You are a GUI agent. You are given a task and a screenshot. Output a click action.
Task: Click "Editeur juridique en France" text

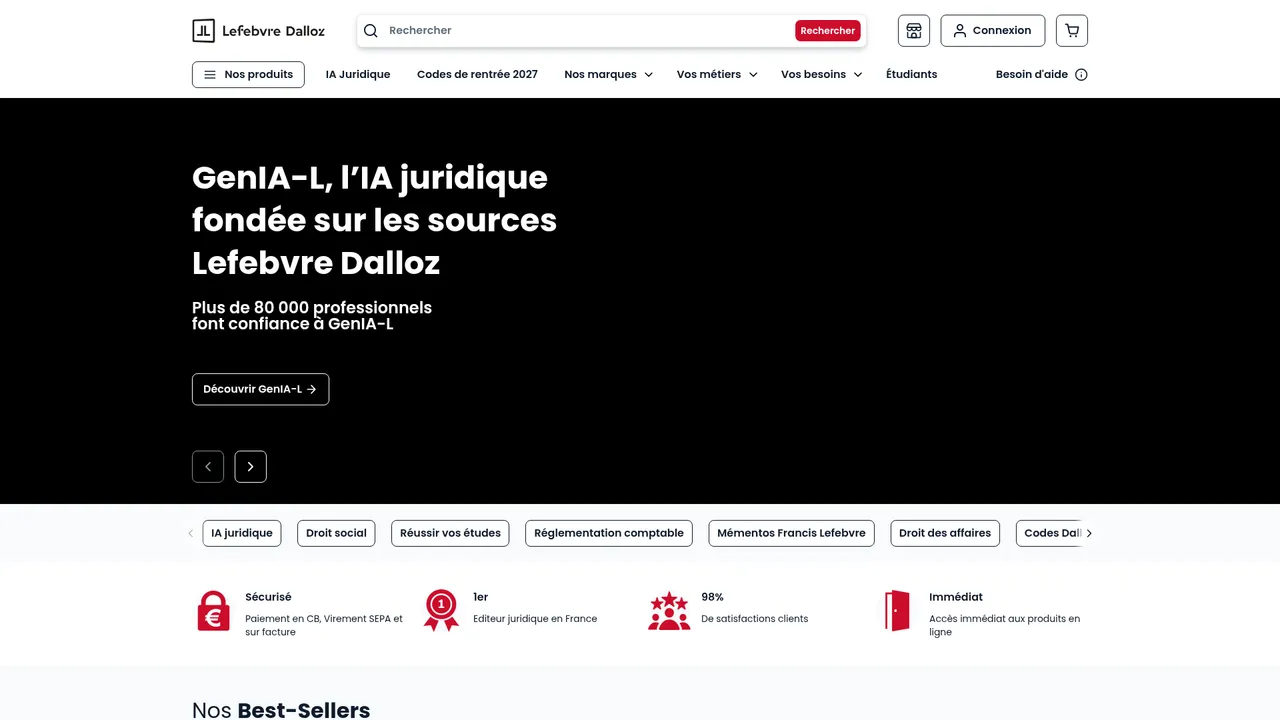point(535,619)
